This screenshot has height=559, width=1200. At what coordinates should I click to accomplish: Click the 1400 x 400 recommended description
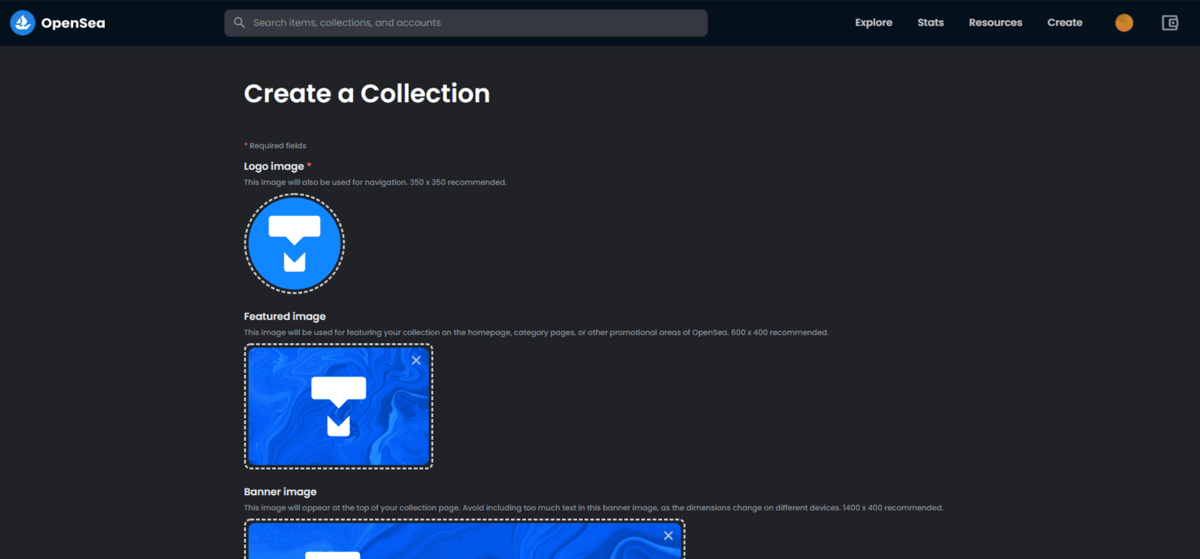pos(594,507)
